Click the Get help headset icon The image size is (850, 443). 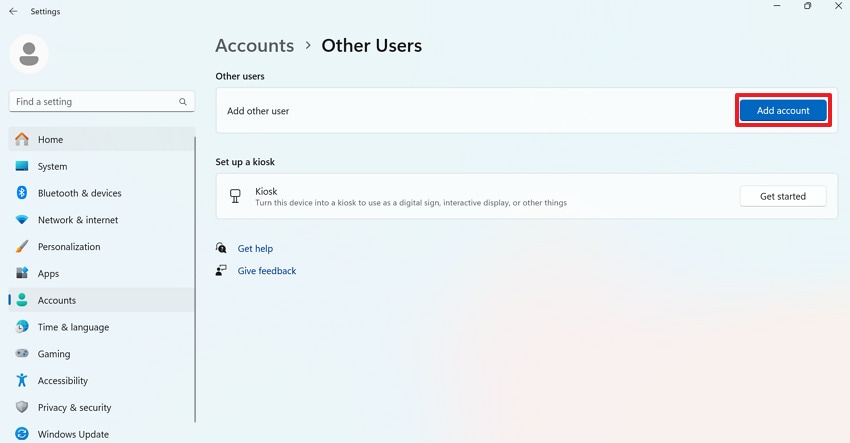221,248
